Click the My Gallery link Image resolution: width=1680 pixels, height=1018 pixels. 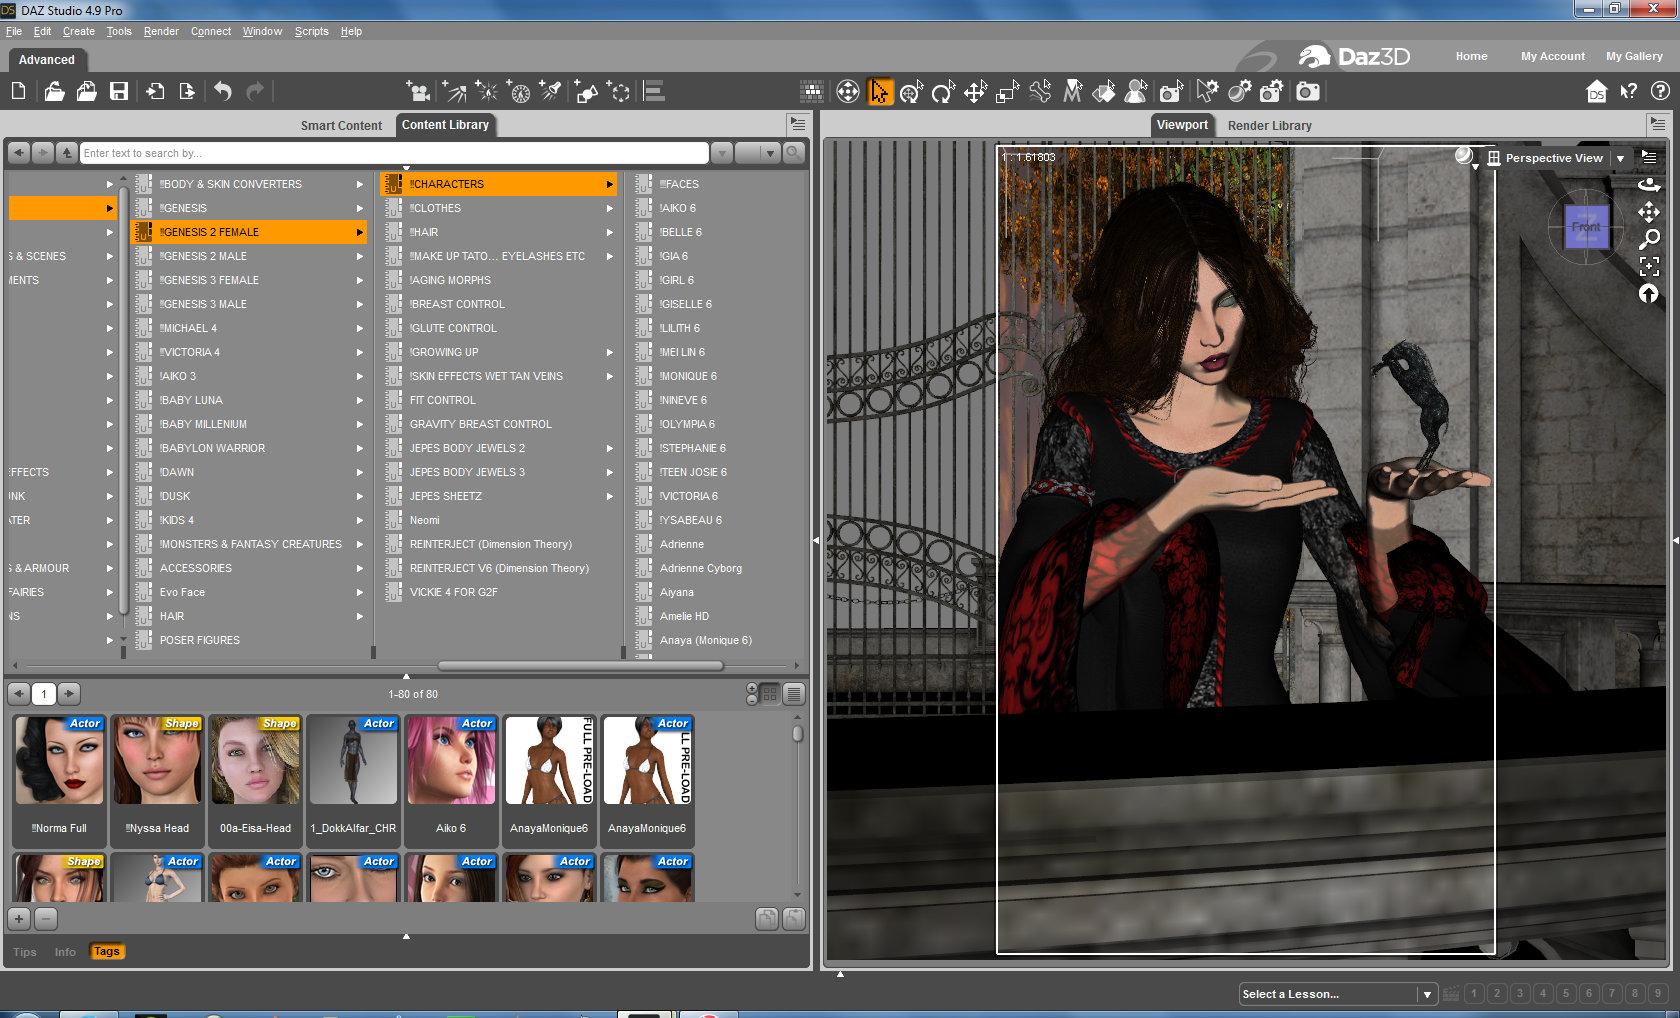[x=1634, y=56]
